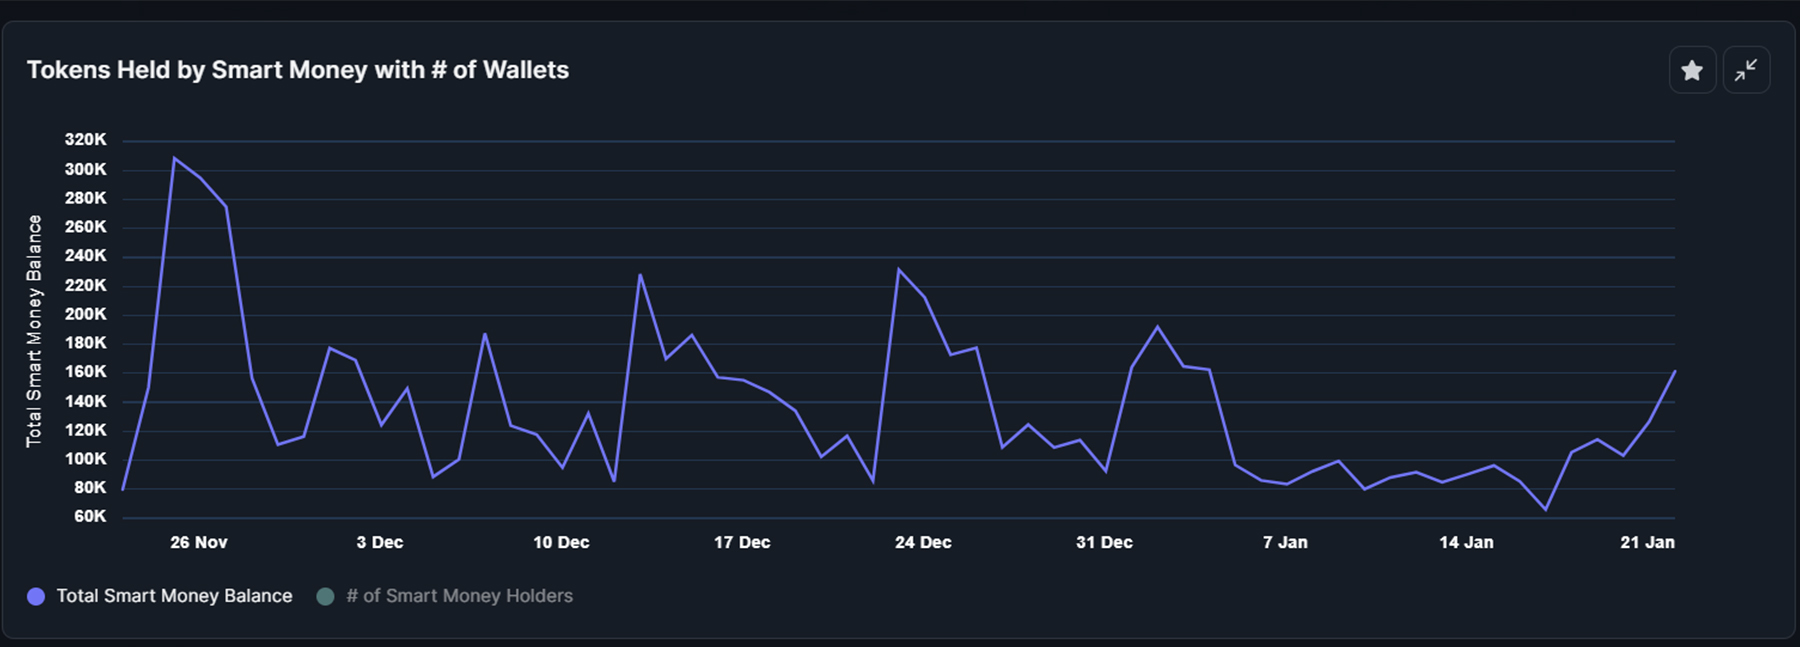The image size is (1800, 647).
Task: Click the '60K' y-axis value label
Action: tap(89, 516)
